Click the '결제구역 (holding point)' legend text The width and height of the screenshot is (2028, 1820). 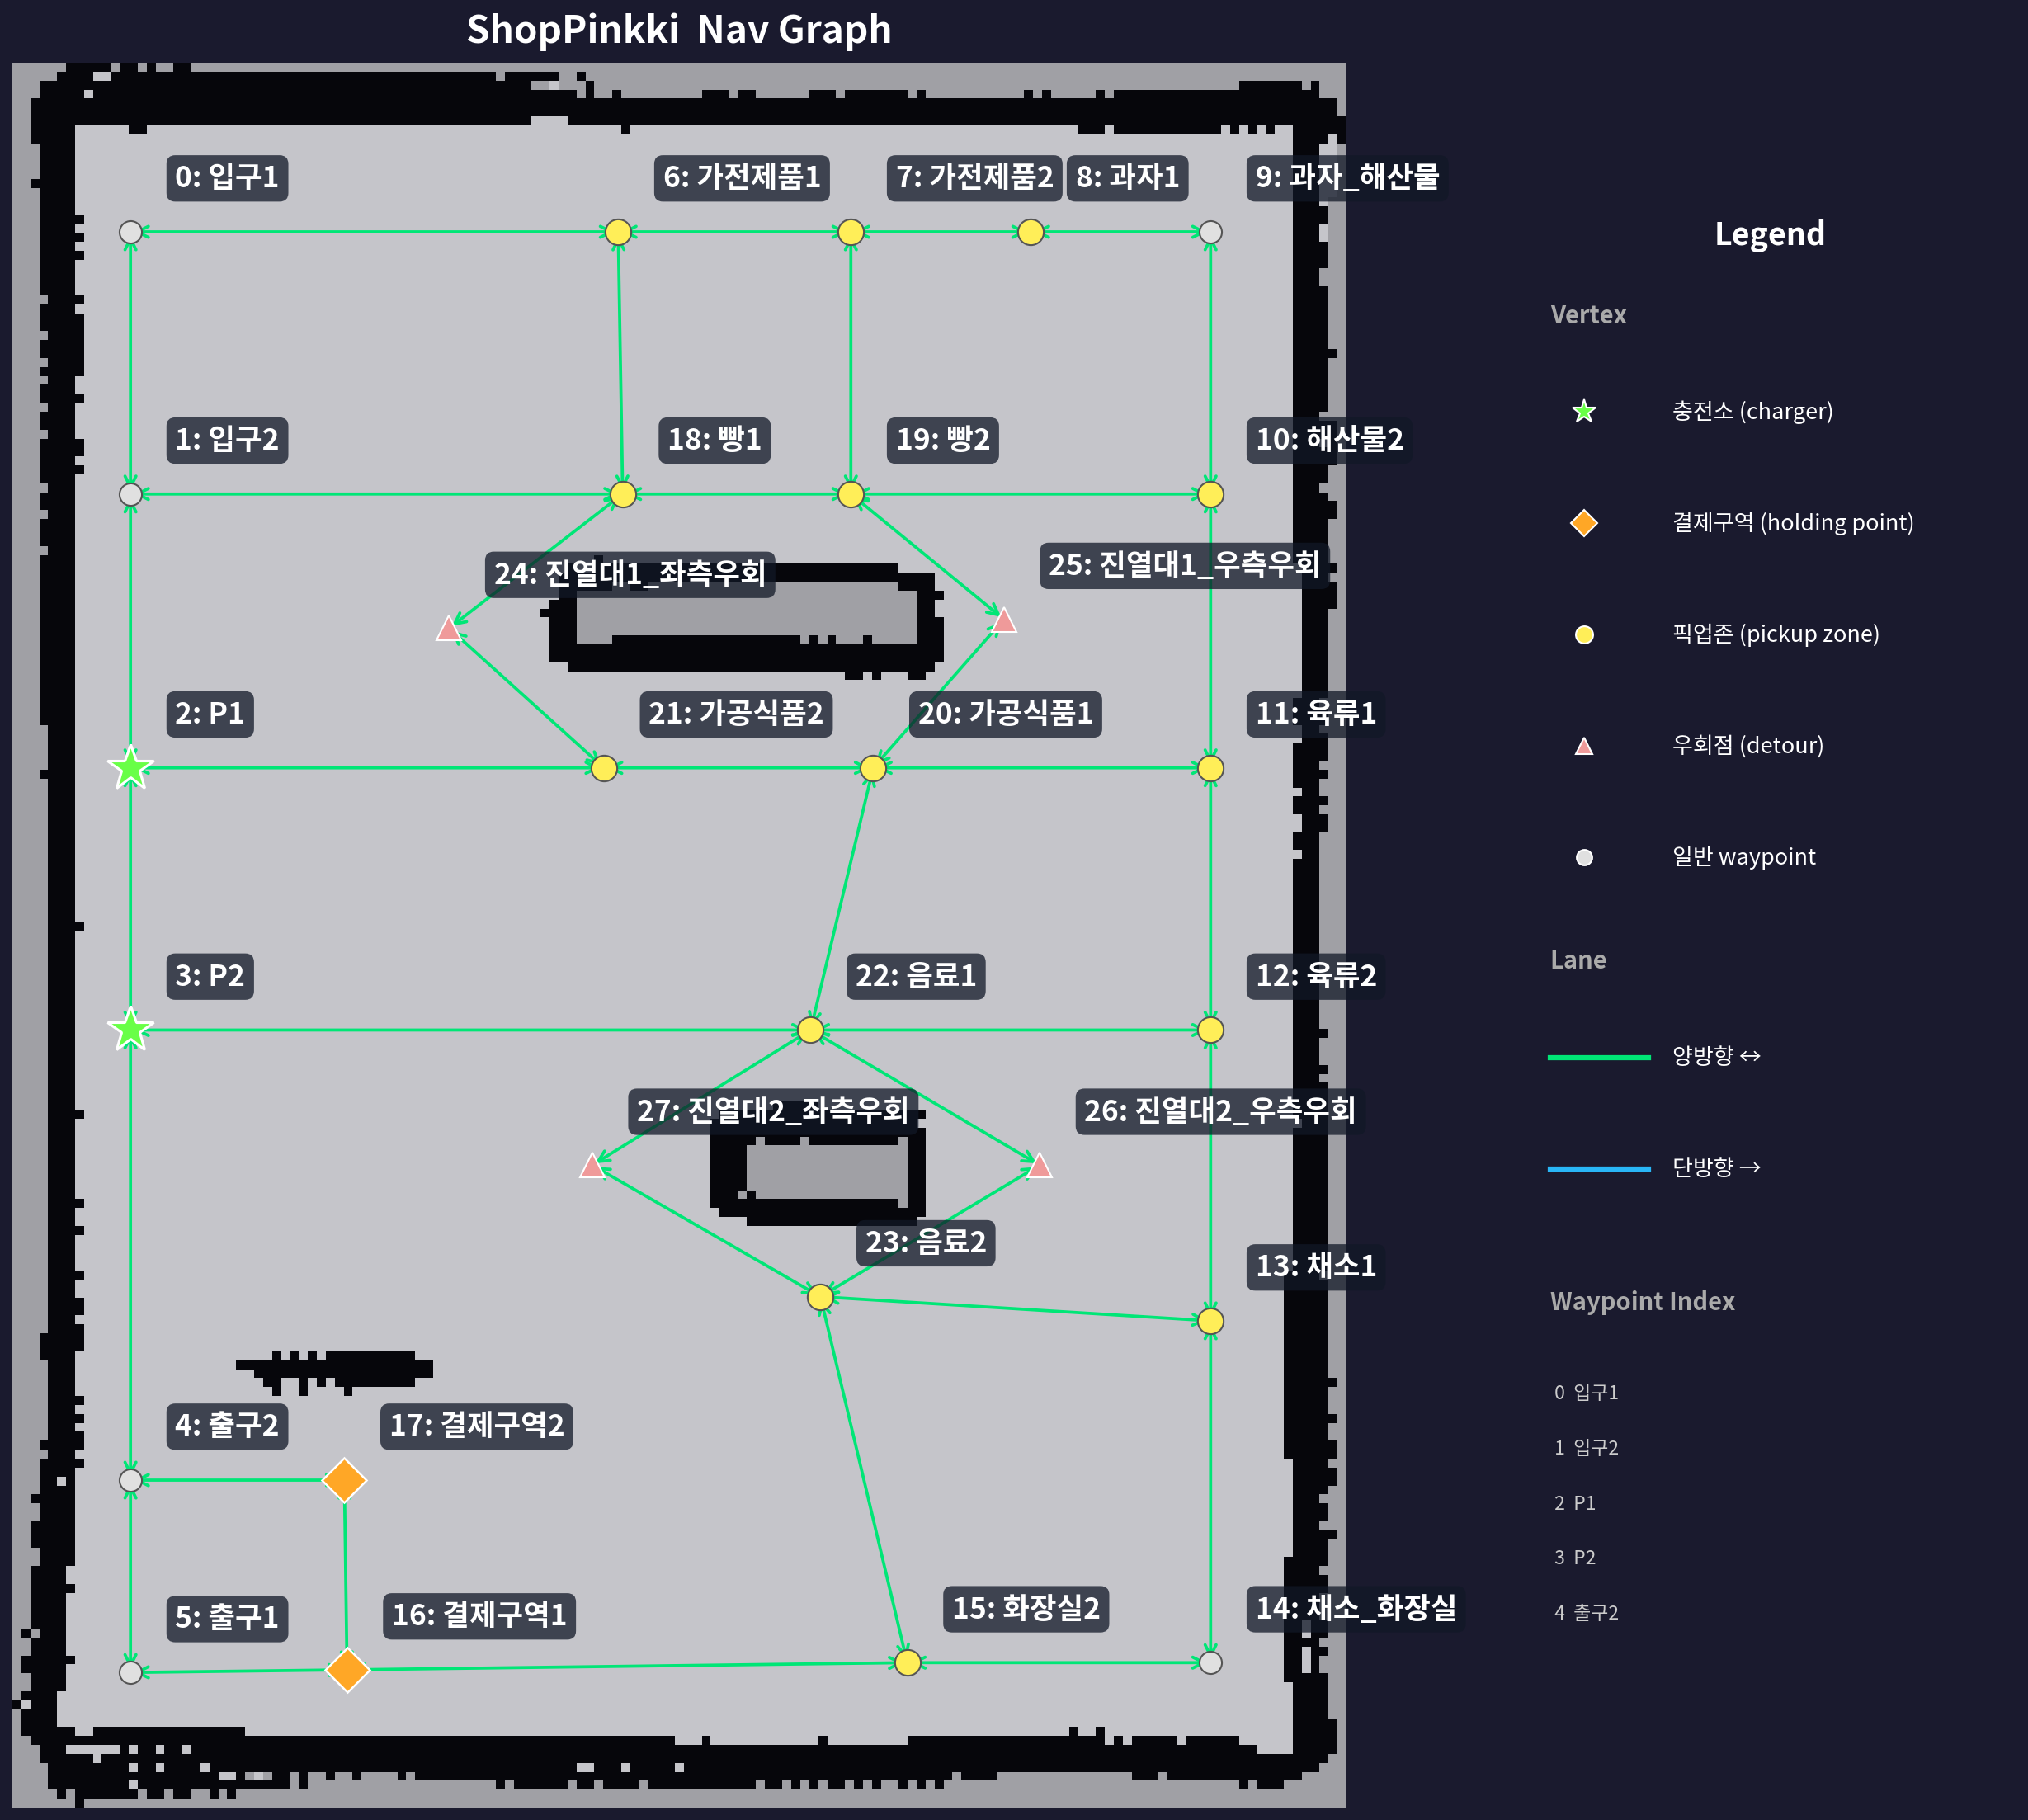pos(1793,523)
